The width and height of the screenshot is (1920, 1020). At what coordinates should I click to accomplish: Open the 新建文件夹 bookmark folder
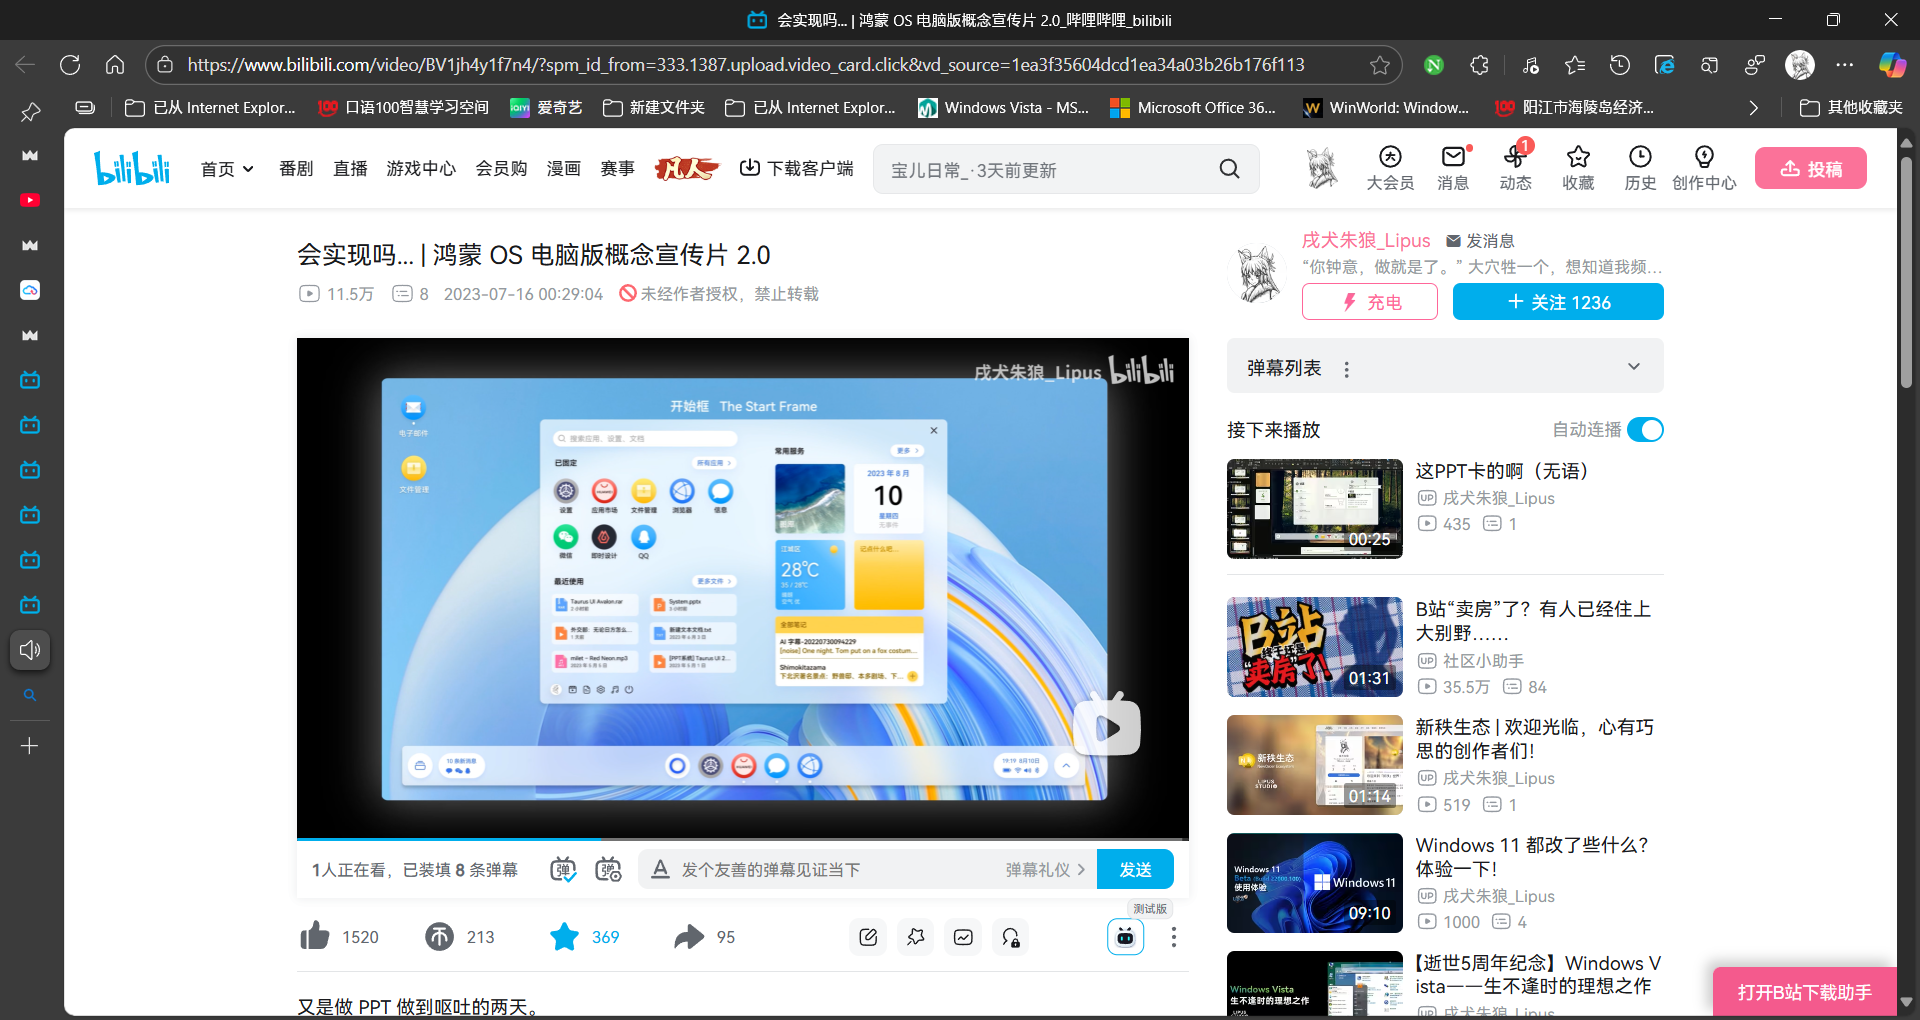[654, 108]
